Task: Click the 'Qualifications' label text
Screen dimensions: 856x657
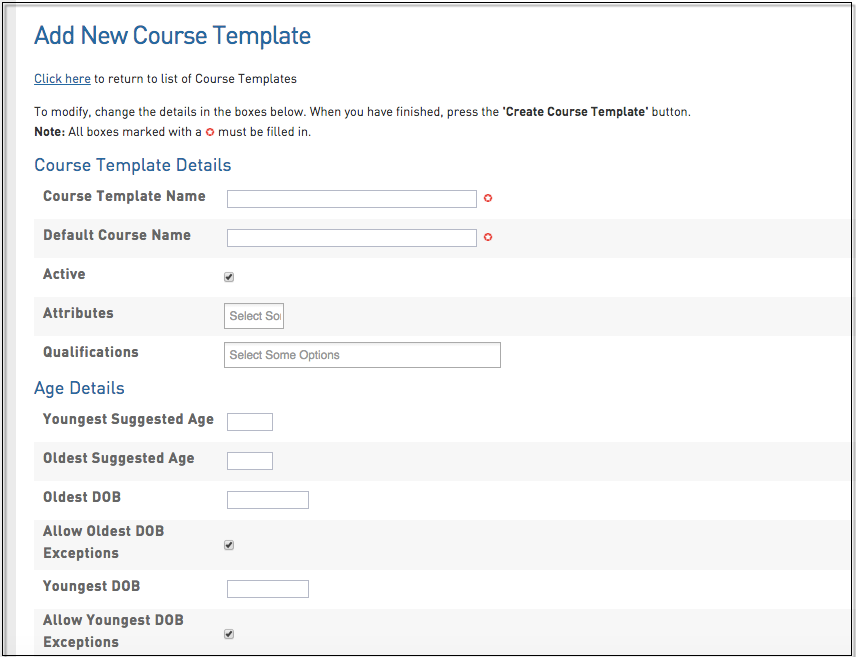Action: click(91, 352)
